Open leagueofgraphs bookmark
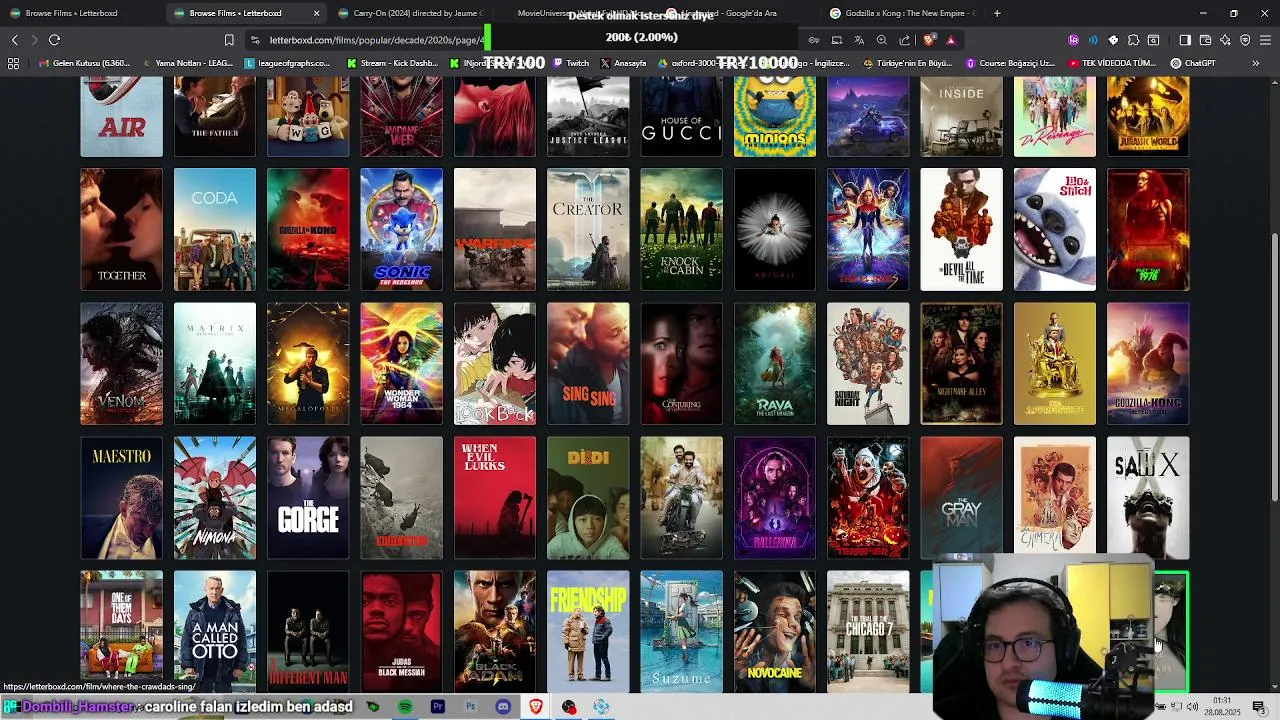1280x720 pixels. 288,63
